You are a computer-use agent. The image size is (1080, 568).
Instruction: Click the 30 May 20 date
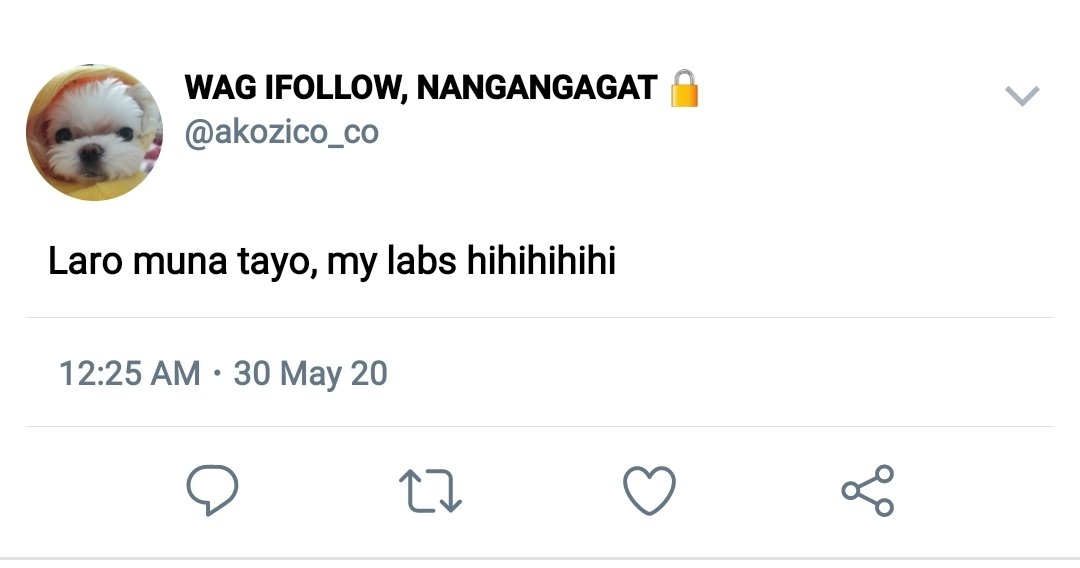311,374
